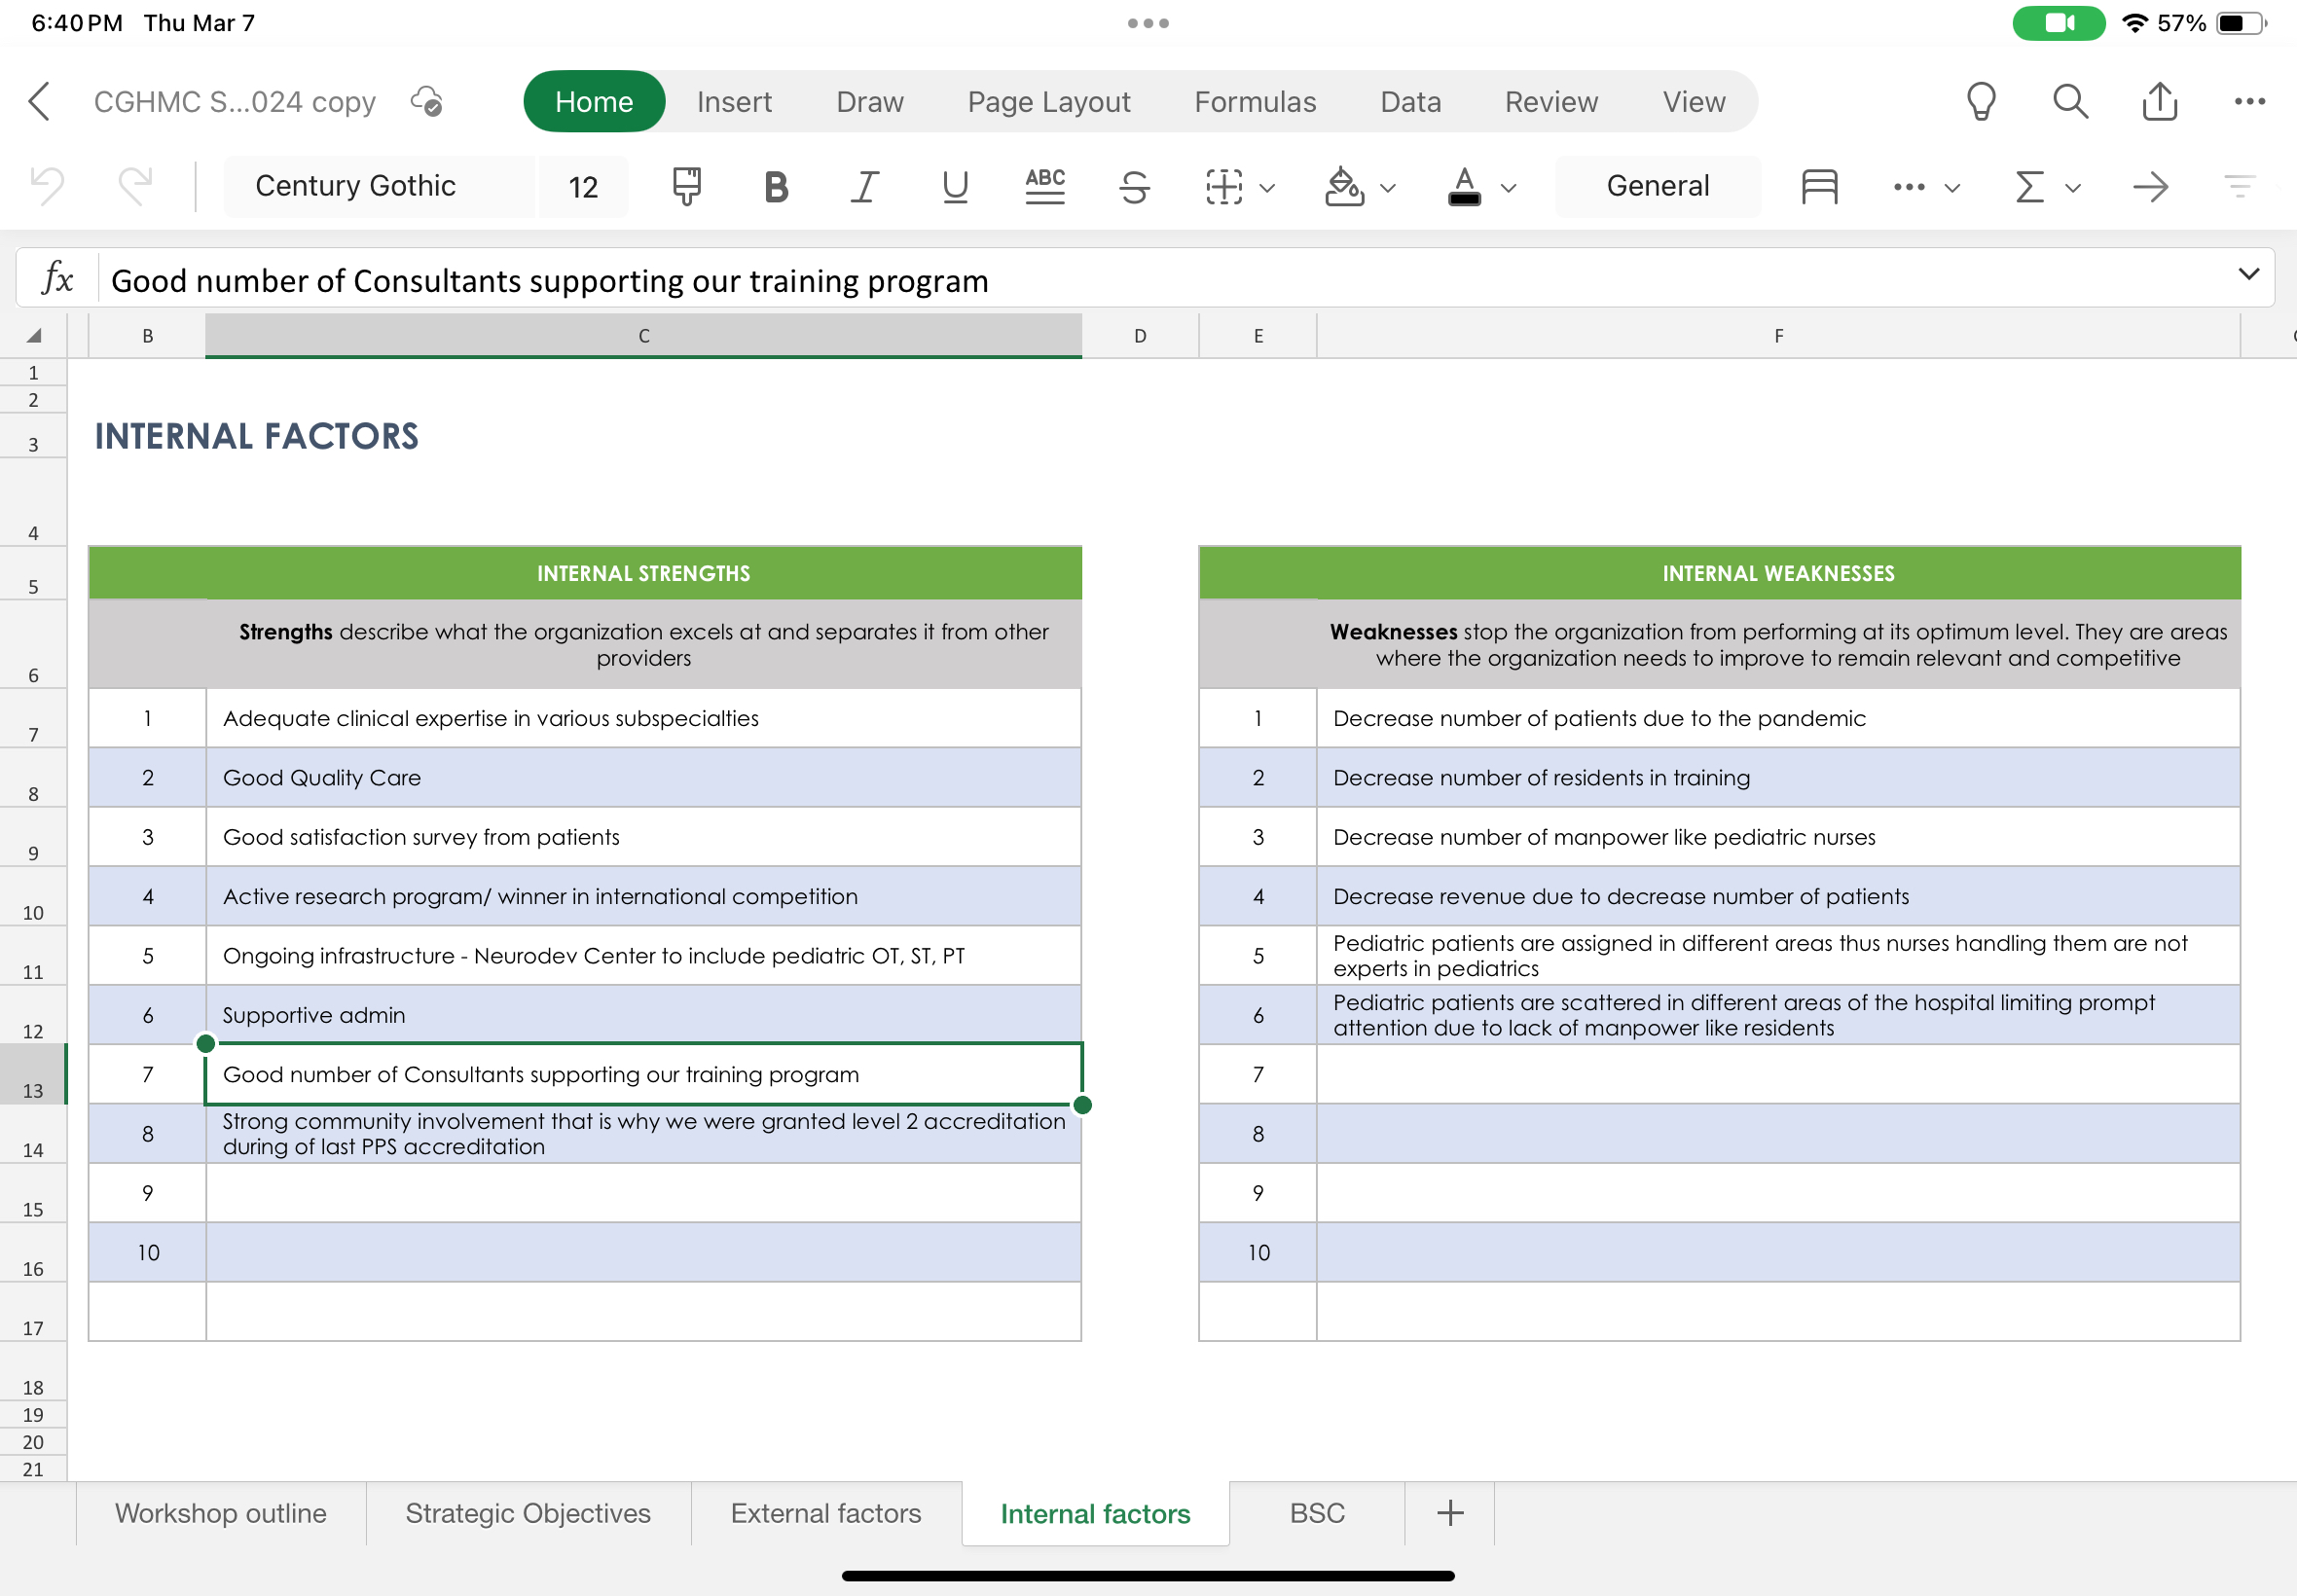Open the External factors sheet tab

[826, 1513]
